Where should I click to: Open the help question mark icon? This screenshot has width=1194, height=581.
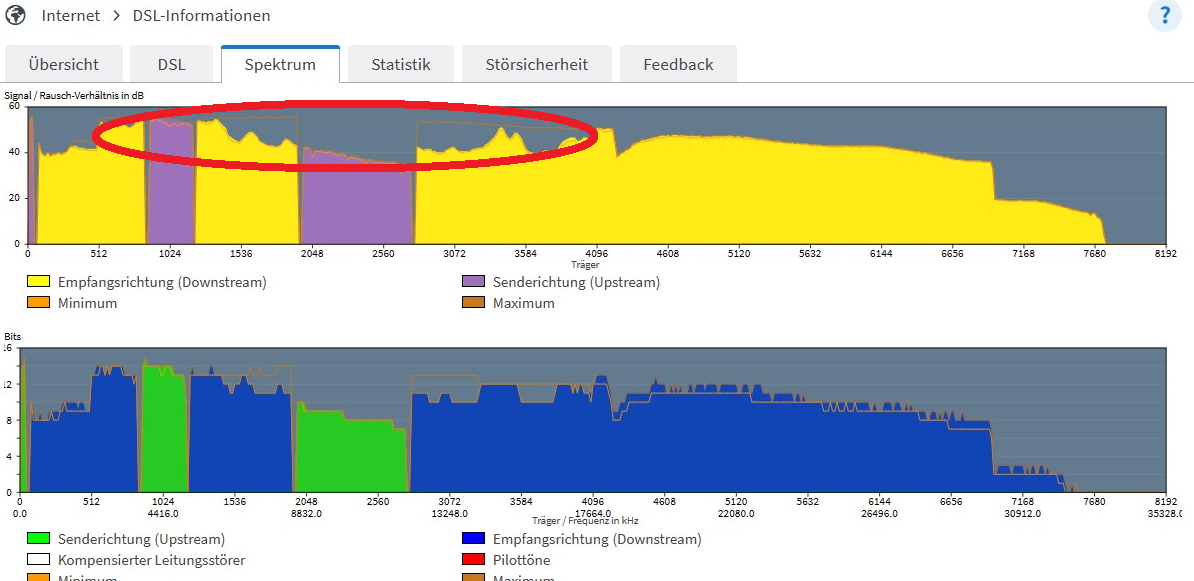click(1164, 16)
